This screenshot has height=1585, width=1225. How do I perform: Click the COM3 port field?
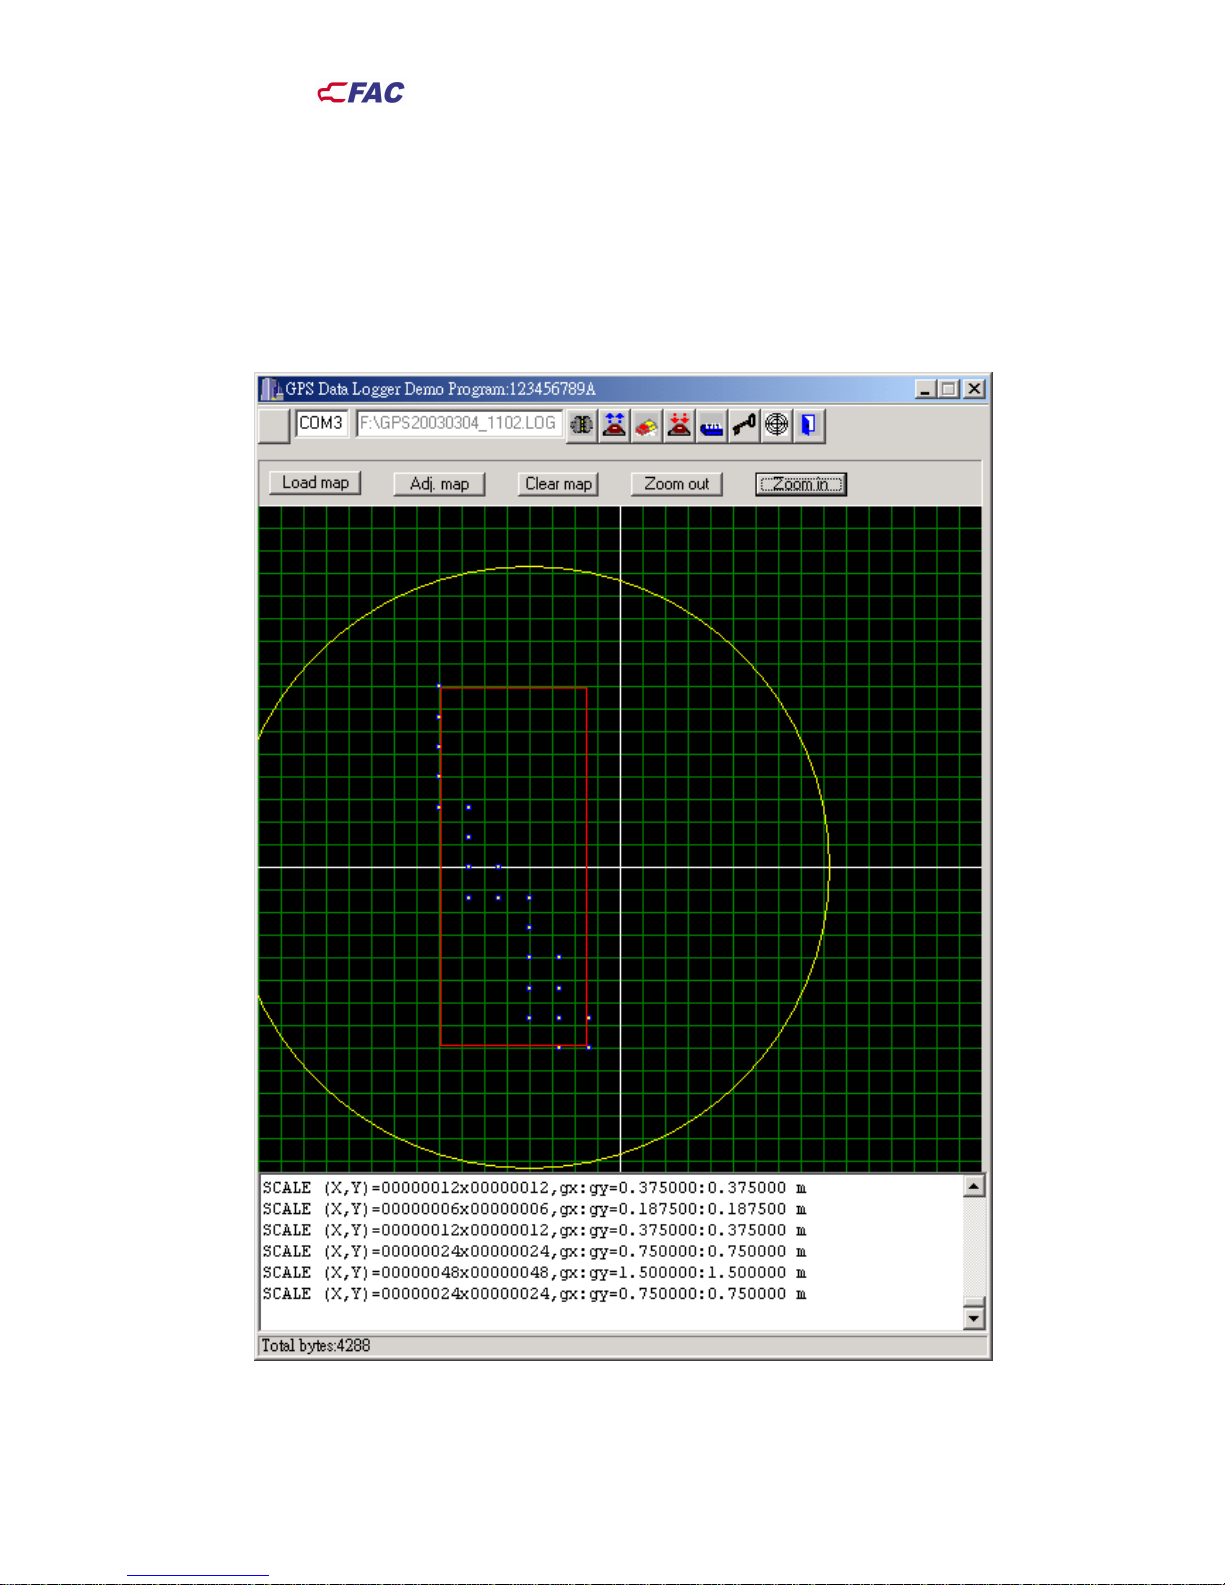point(321,423)
